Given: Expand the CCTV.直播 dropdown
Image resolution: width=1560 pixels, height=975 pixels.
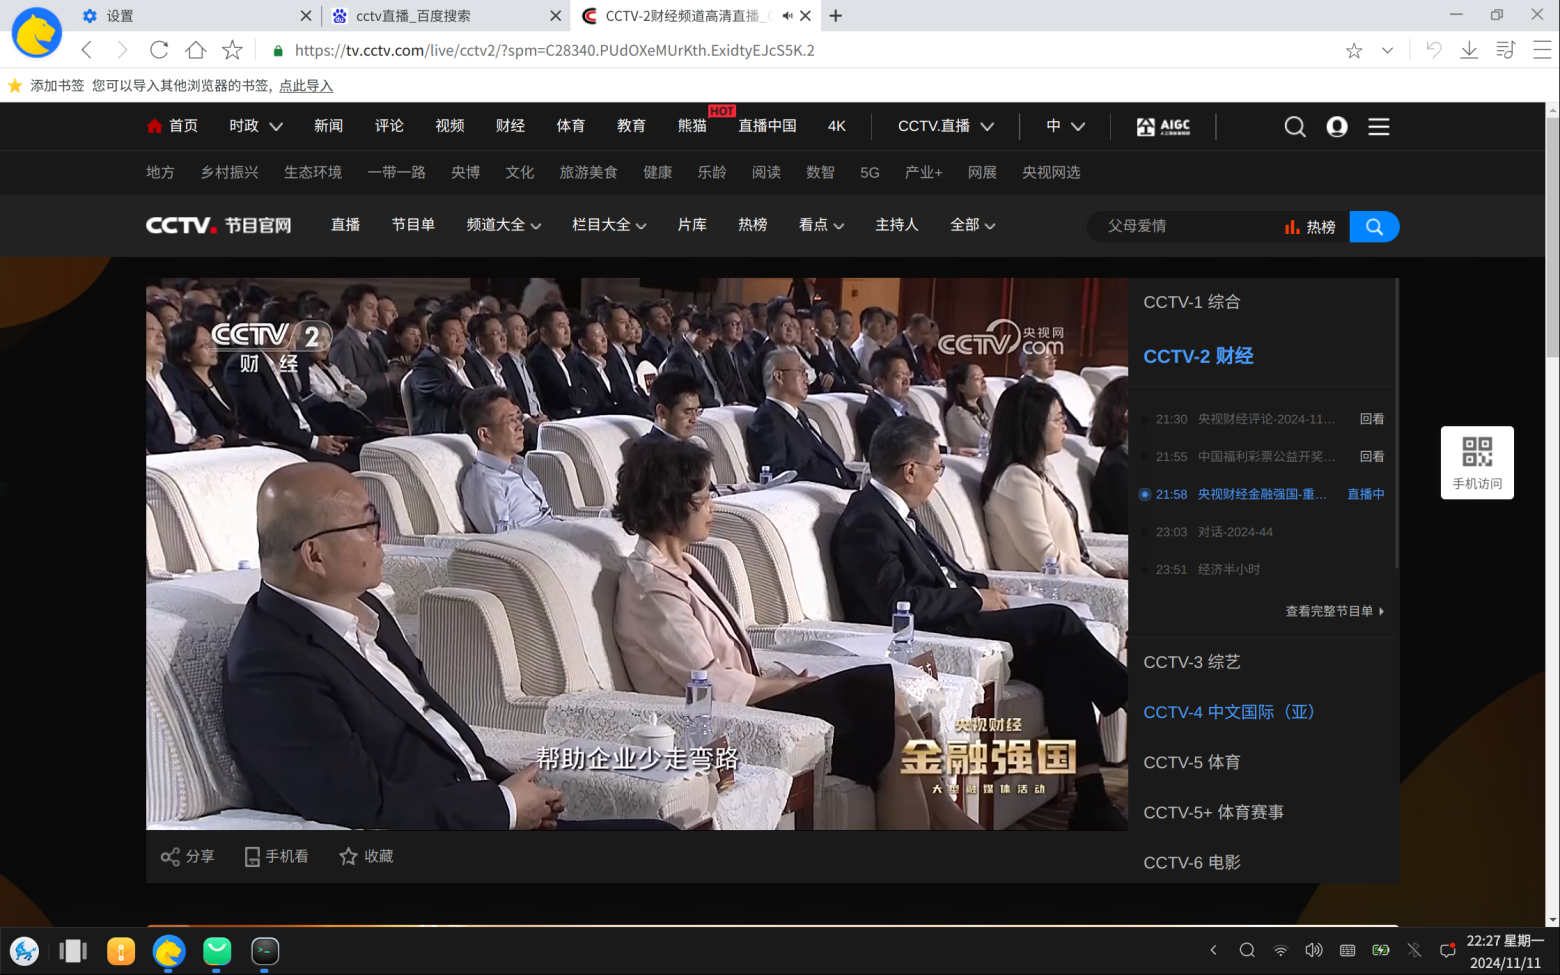Looking at the screenshot, I should point(946,126).
